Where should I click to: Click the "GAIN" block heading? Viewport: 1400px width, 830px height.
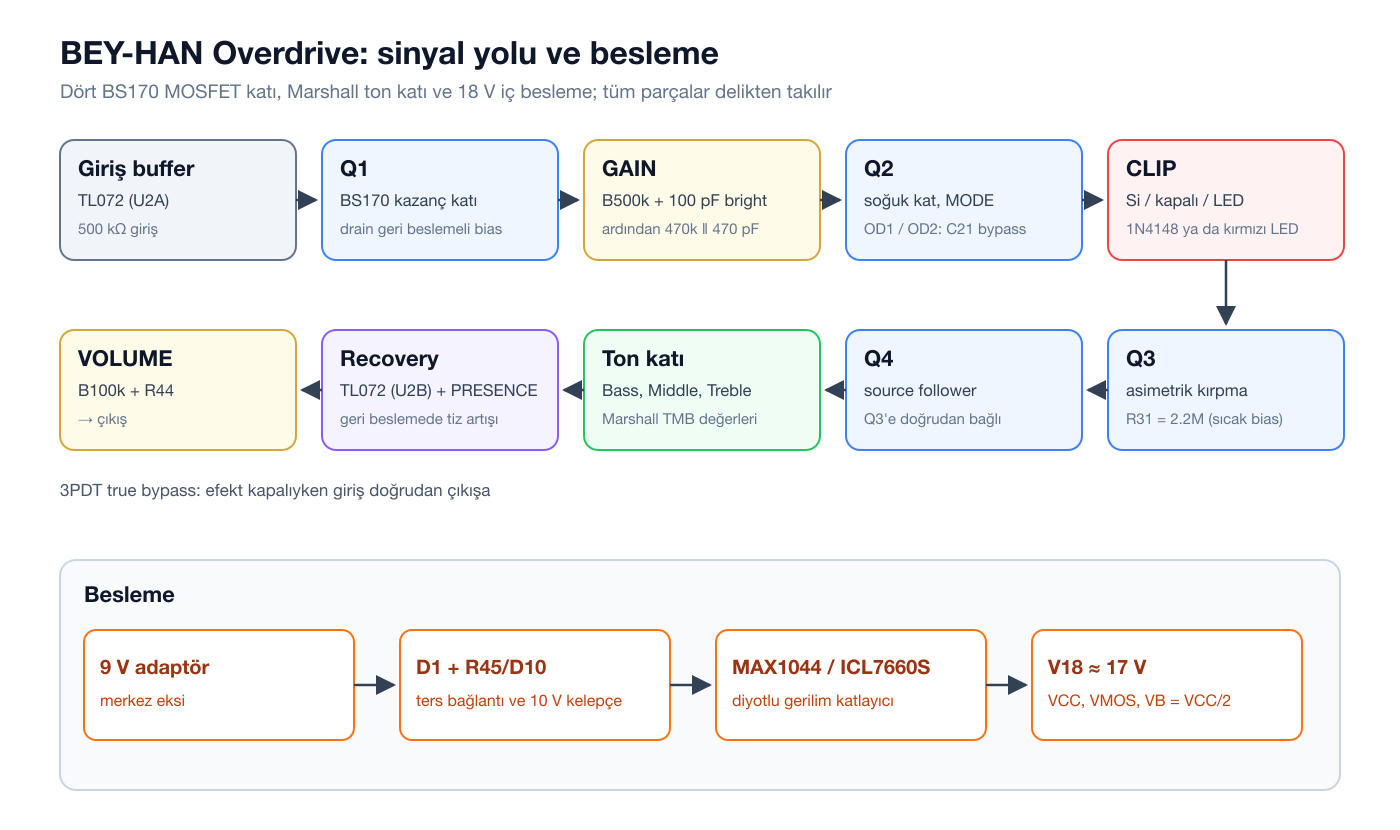629,168
